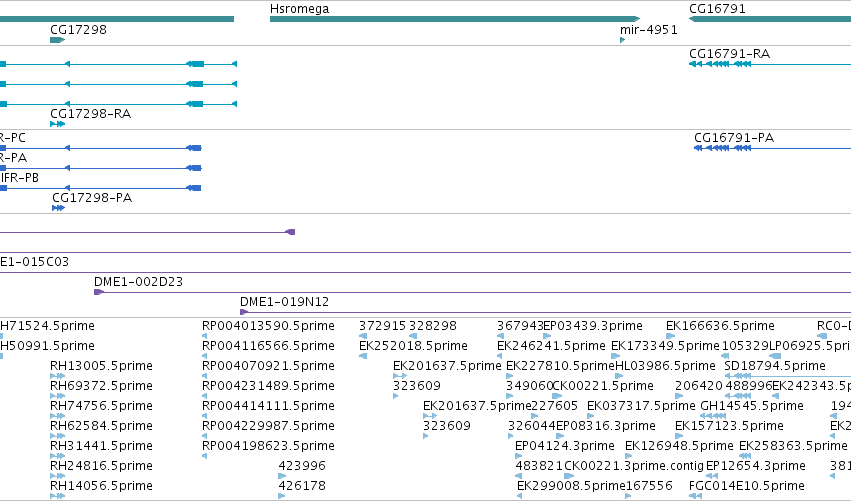Open the EK258363.5prime EST label
Image resolution: width=851 pixels, height=501 pixels.
(793, 446)
